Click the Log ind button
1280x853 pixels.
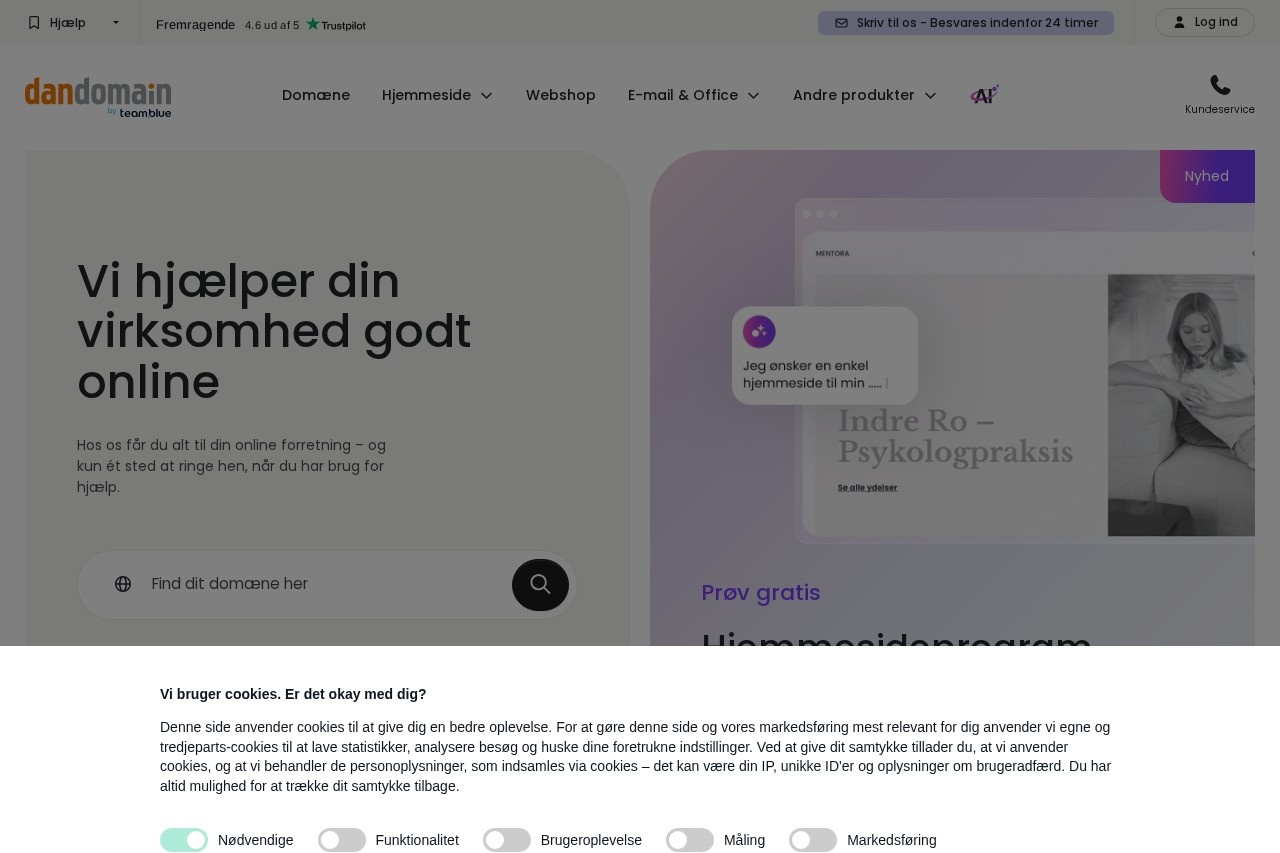(1205, 22)
